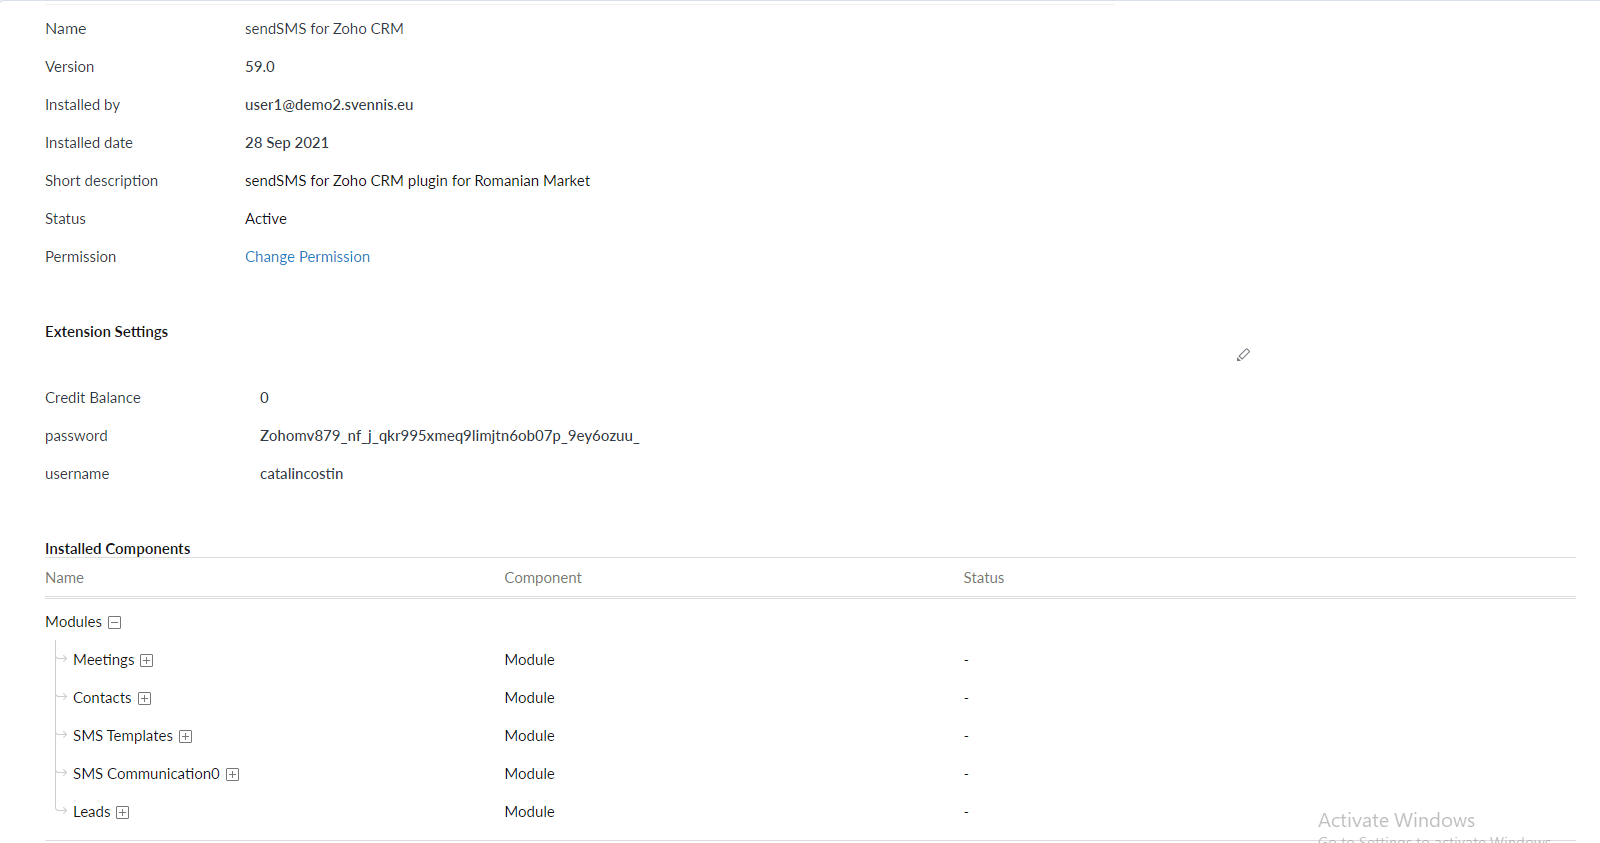The width and height of the screenshot is (1600, 843).
Task: Click the Module cell in SMS Communication0 row
Action: coord(529,774)
